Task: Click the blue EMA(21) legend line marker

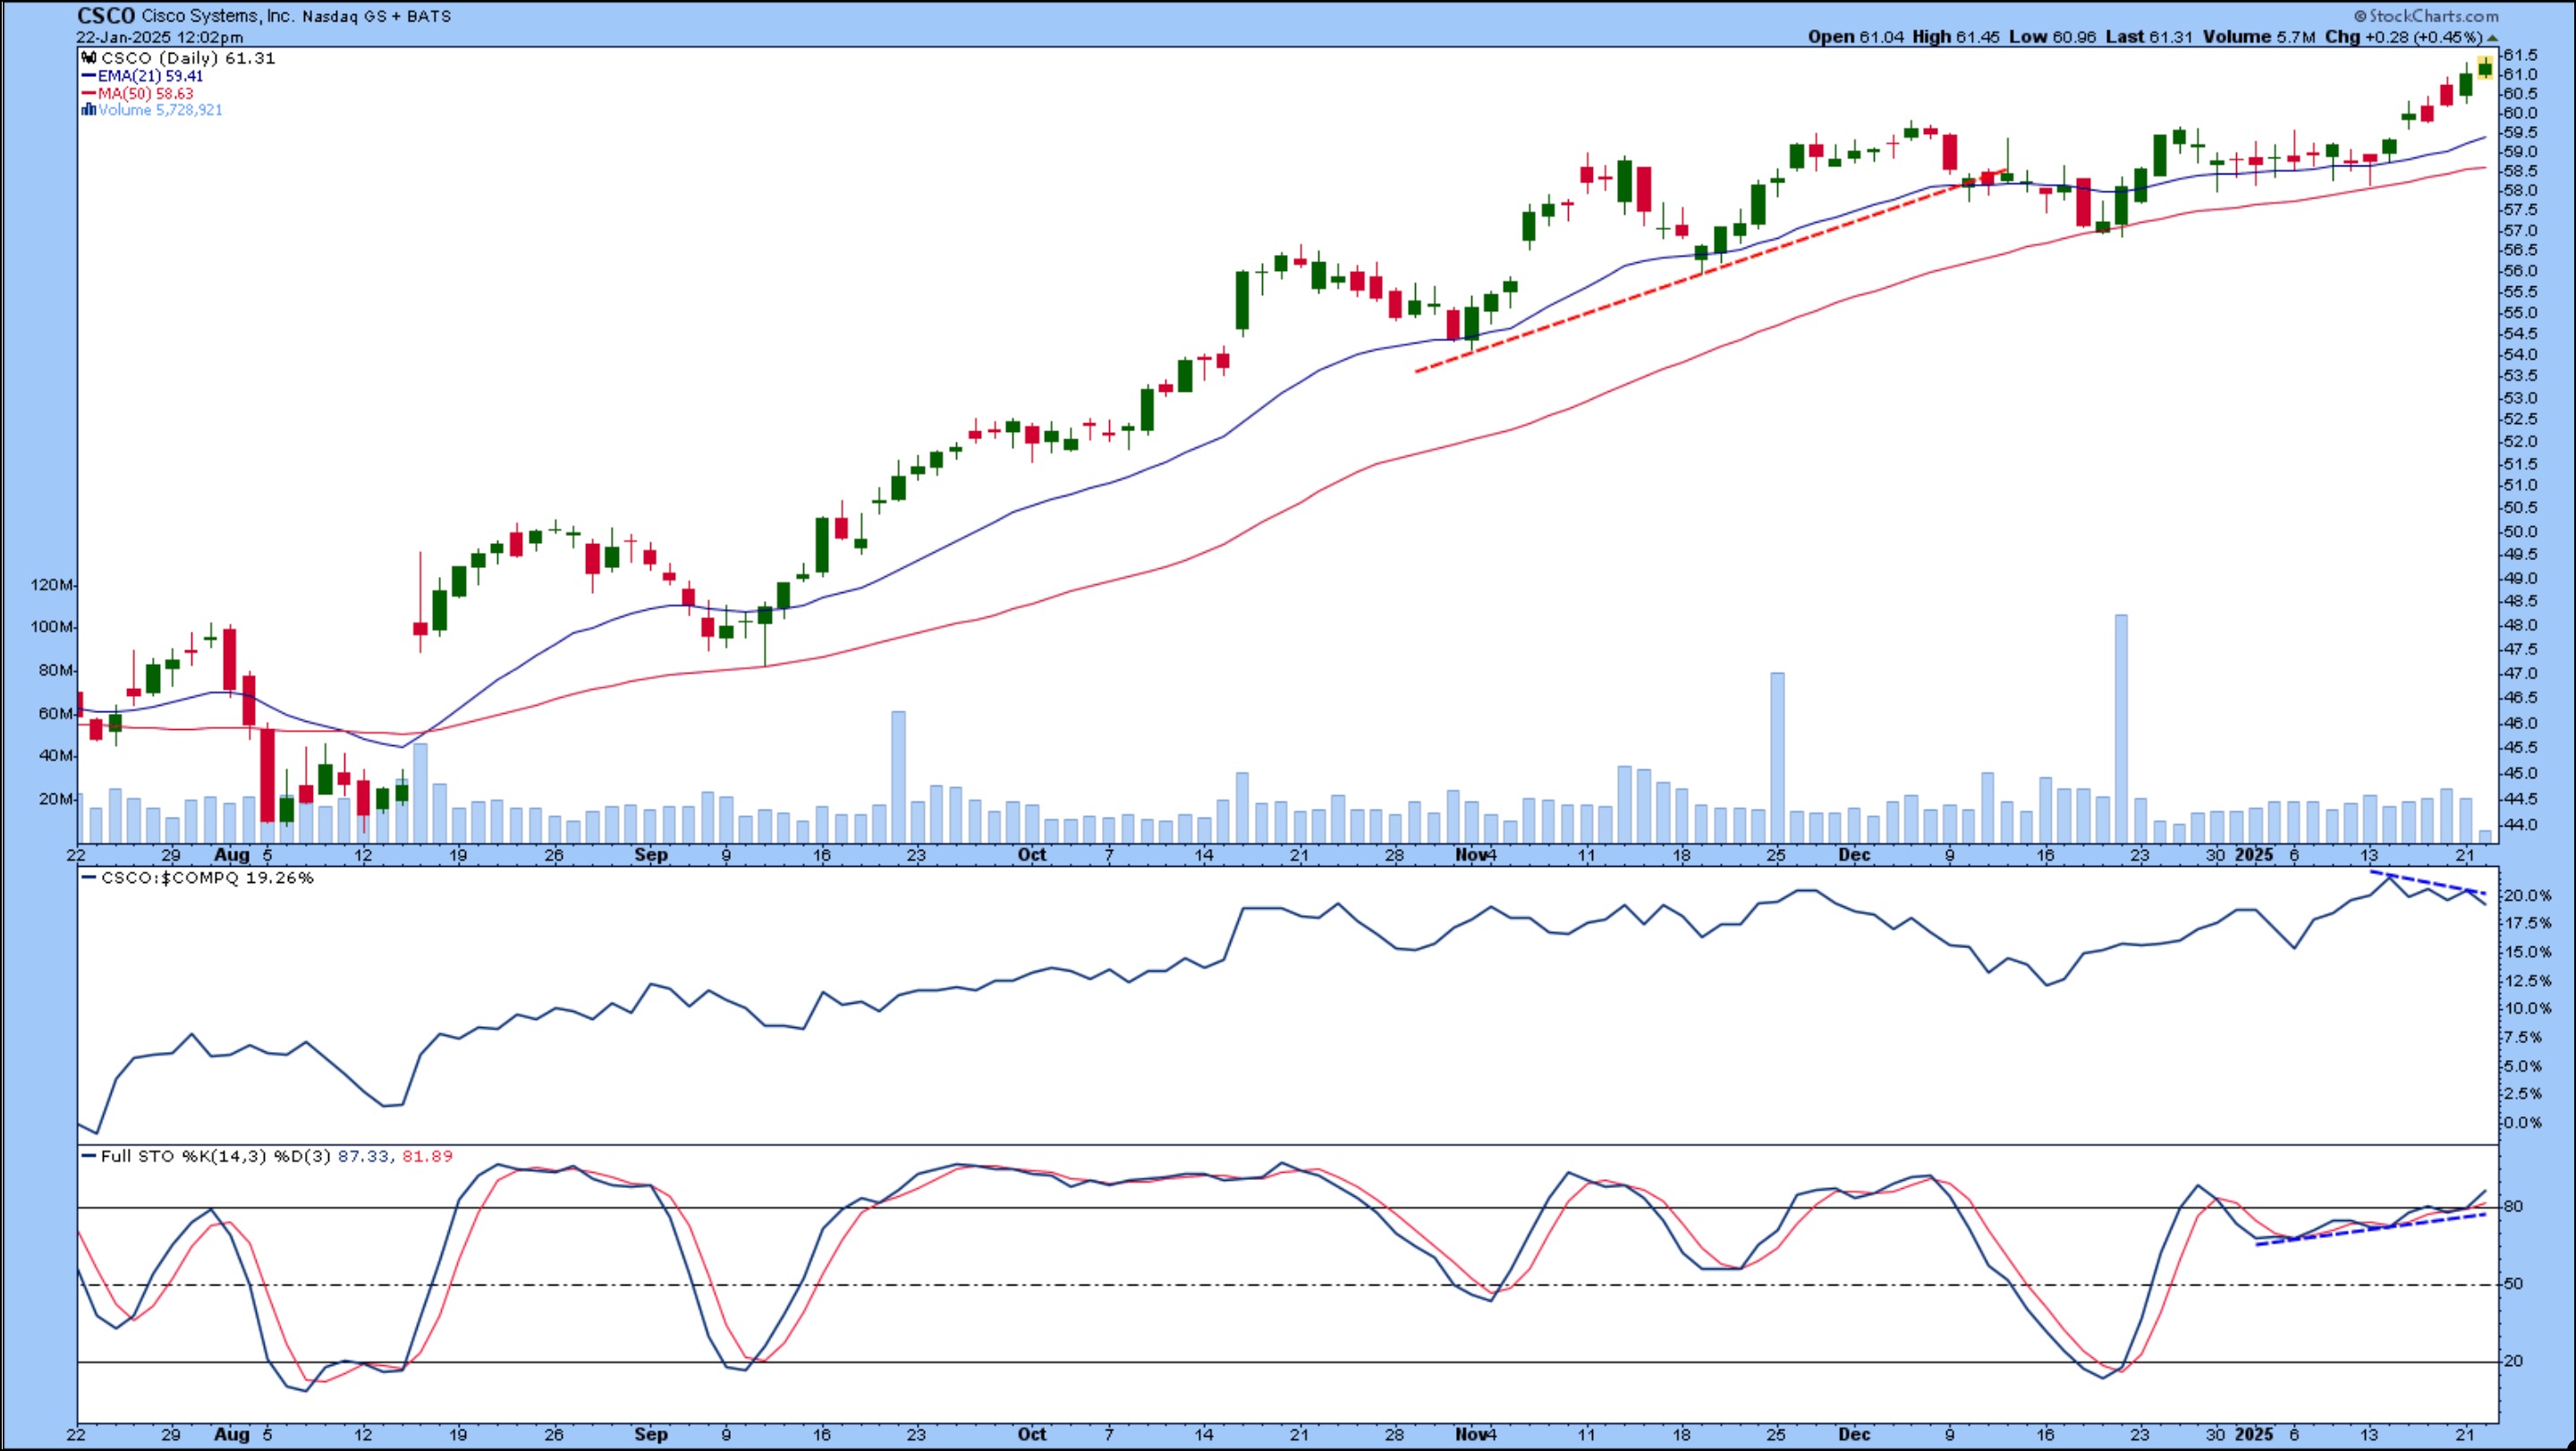Action: click(89, 76)
